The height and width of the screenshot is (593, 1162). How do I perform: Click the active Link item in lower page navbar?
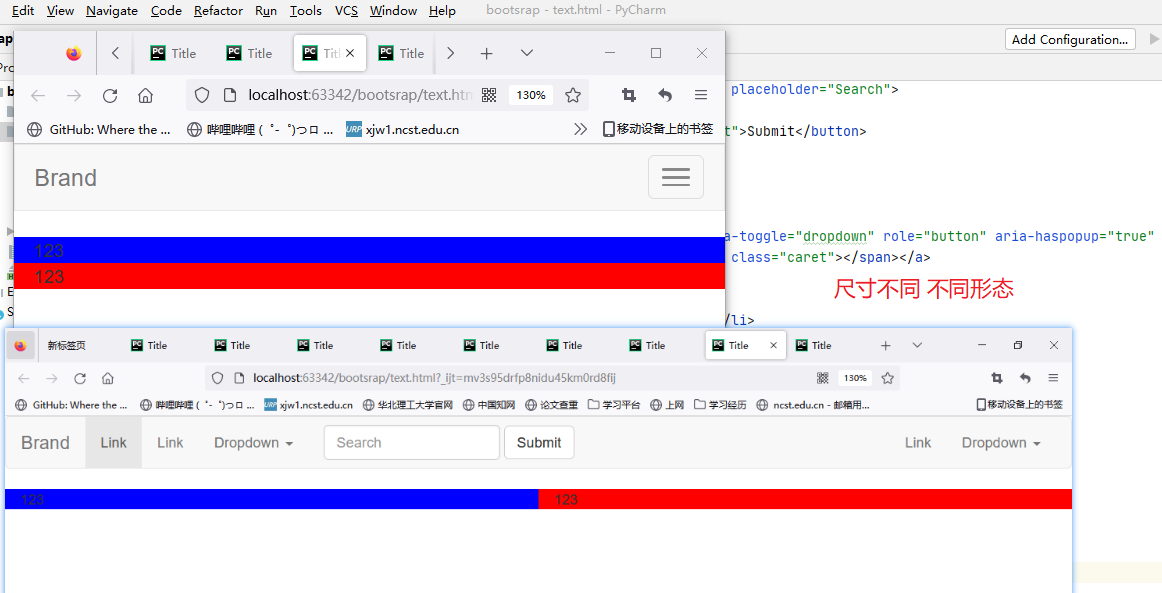tap(113, 443)
